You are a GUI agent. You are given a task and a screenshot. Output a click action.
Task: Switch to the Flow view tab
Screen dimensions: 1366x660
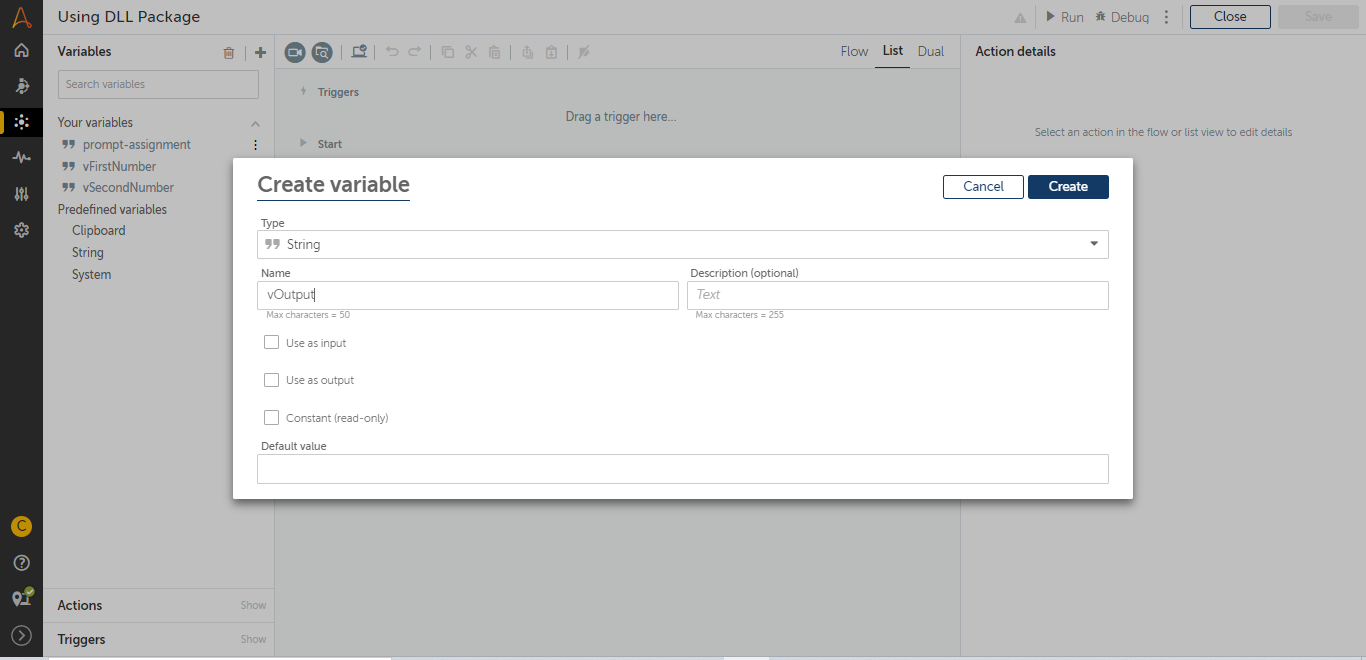854,51
